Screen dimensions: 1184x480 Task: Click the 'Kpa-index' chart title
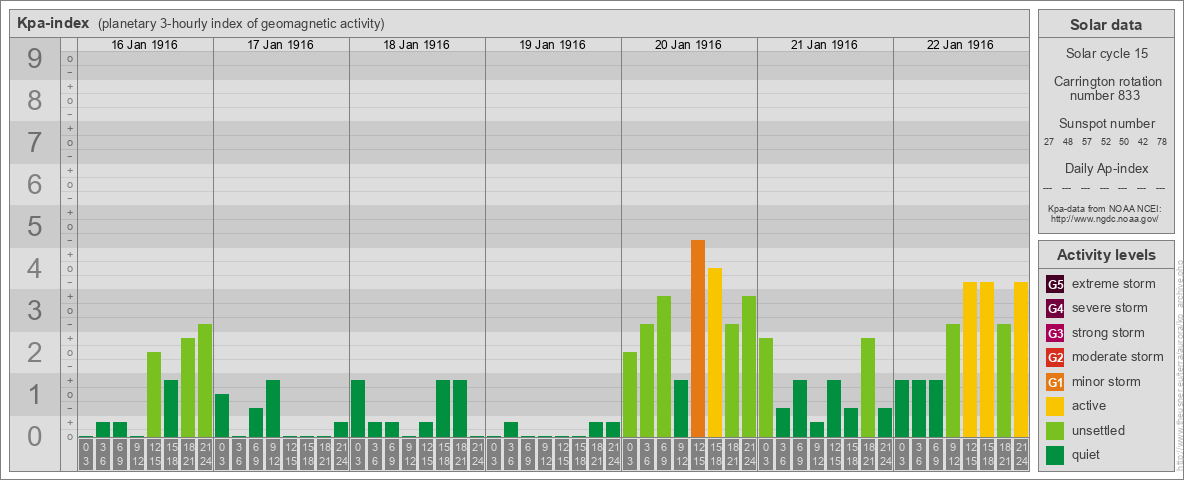(54, 23)
